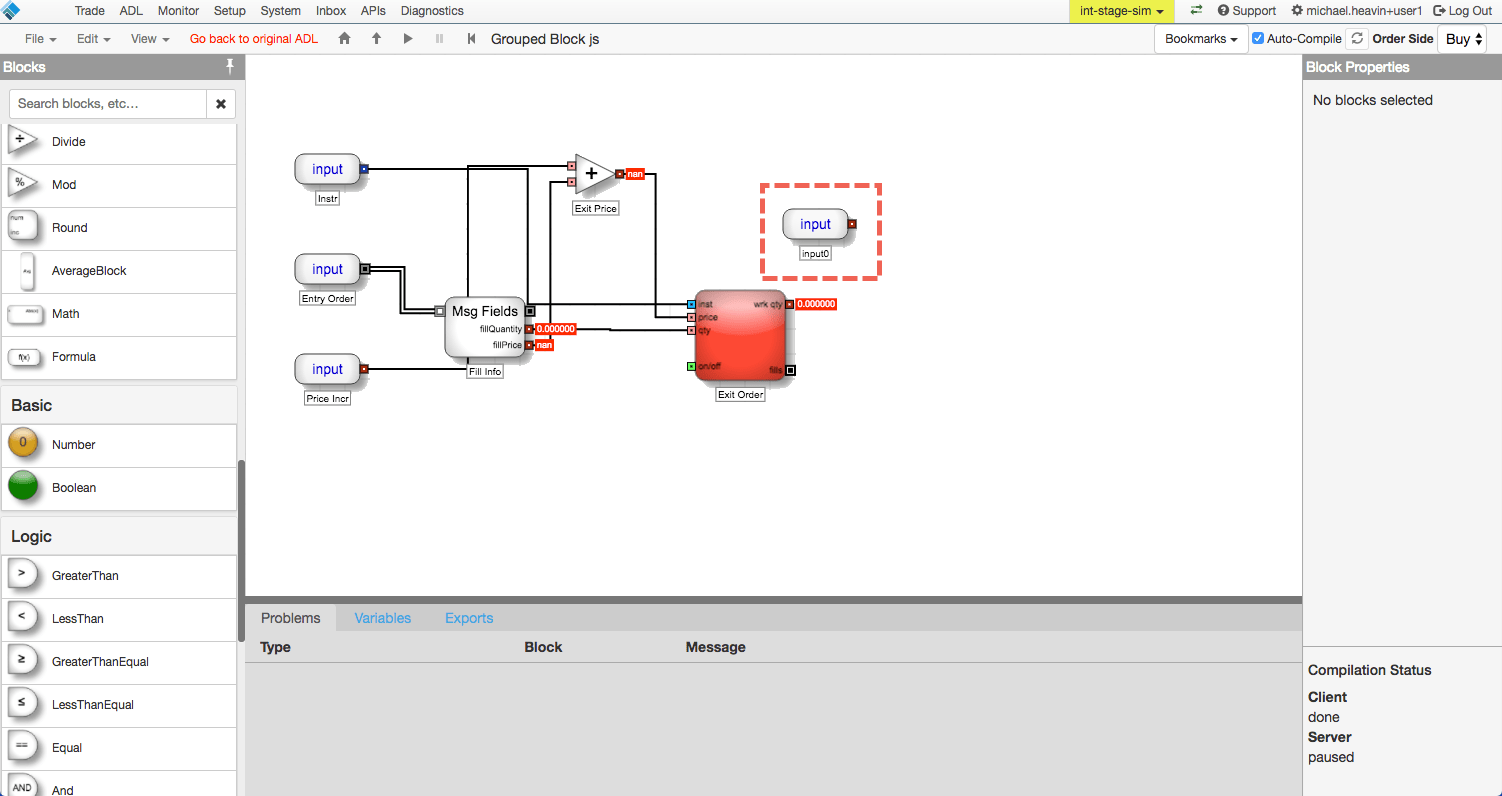This screenshot has width=1502, height=796.
Task: Toggle the Auto-Compile checkbox
Action: pos(1258,39)
